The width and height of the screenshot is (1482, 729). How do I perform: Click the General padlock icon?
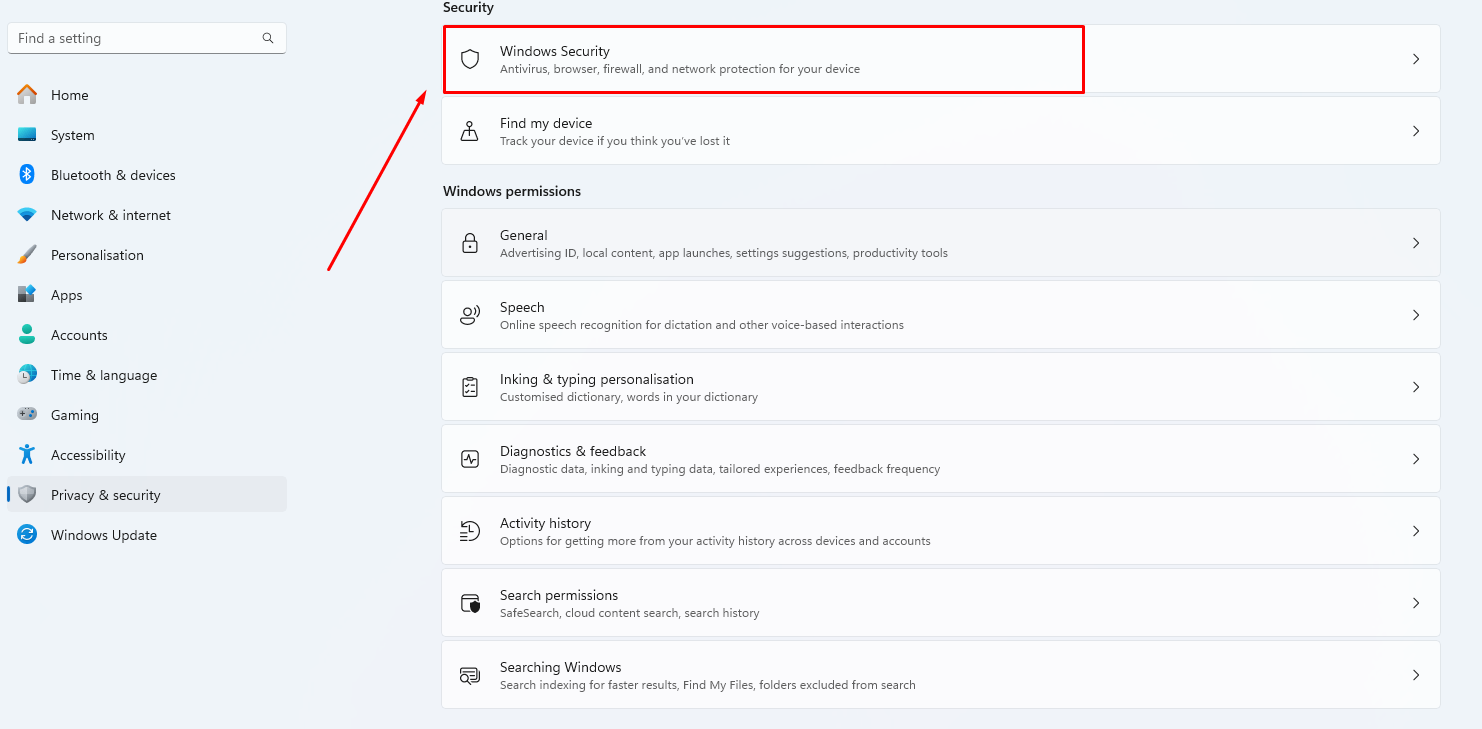pyautogui.click(x=470, y=243)
